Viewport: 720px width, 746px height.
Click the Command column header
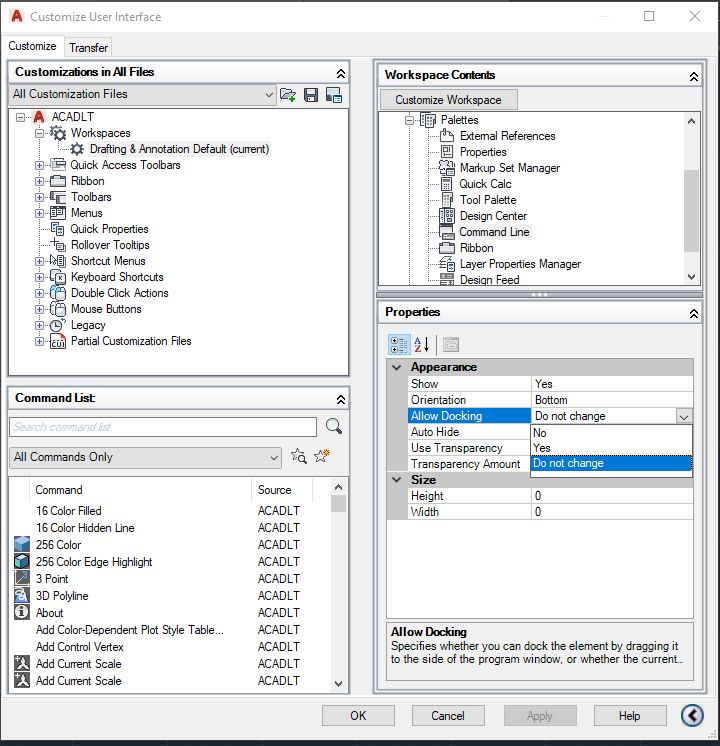140,490
